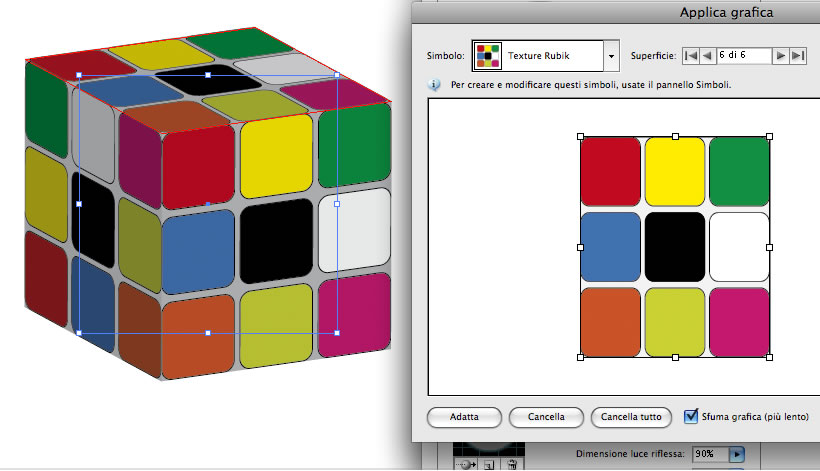The image size is (820, 471).
Task: Click the move light behind object icon
Action: click(x=465, y=464)
